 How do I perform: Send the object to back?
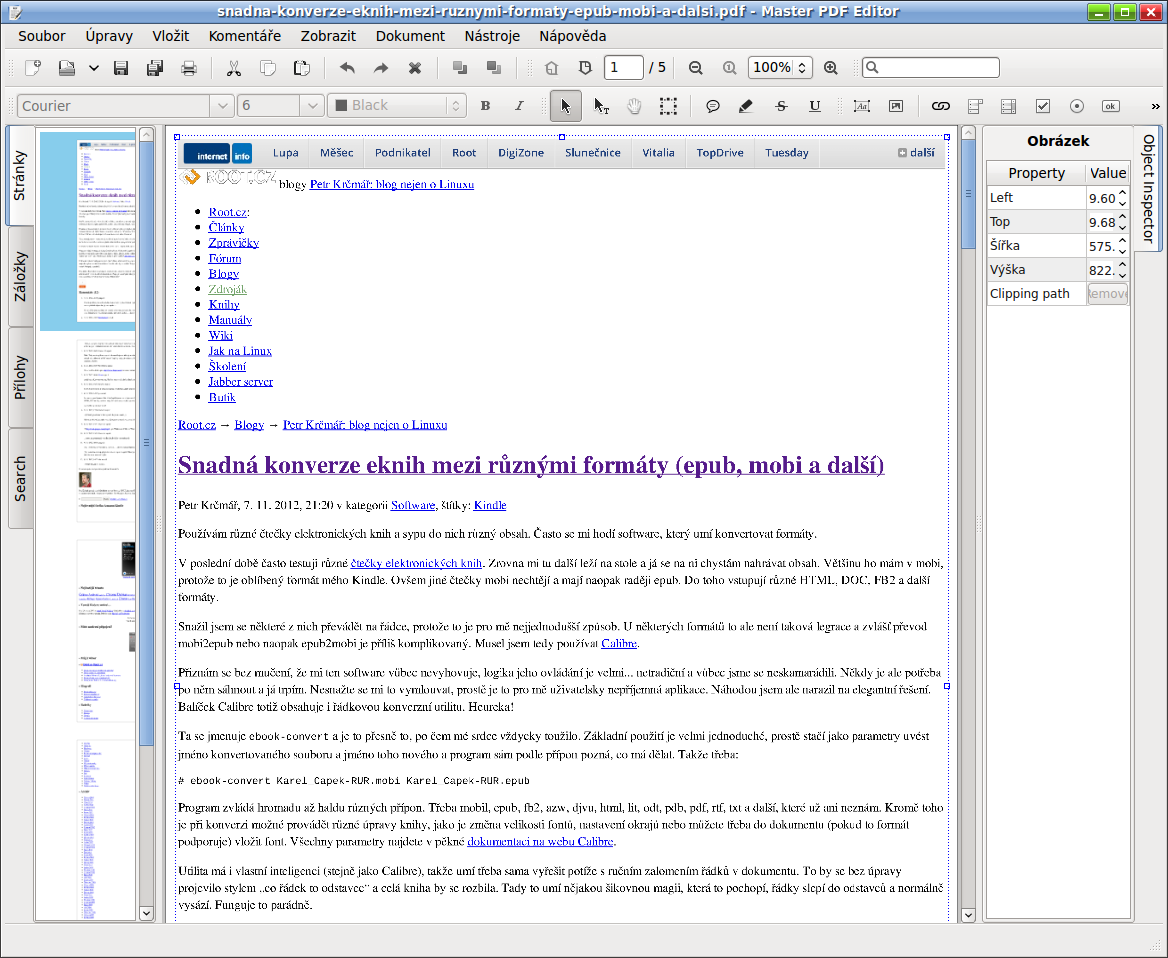tap(494, 68)
